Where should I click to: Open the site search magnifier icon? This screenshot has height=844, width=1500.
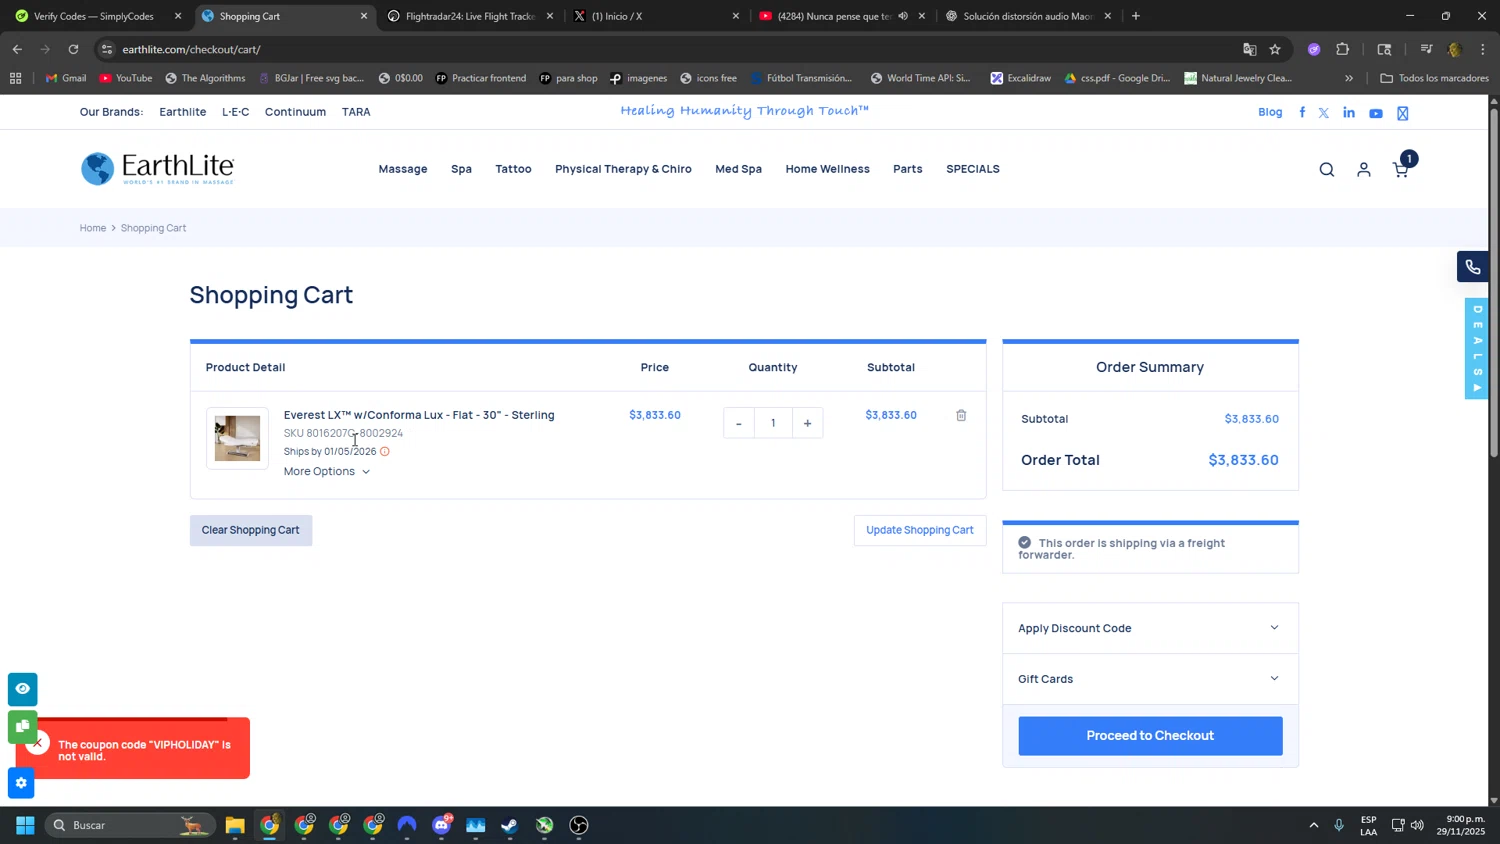click(1327, 170)
